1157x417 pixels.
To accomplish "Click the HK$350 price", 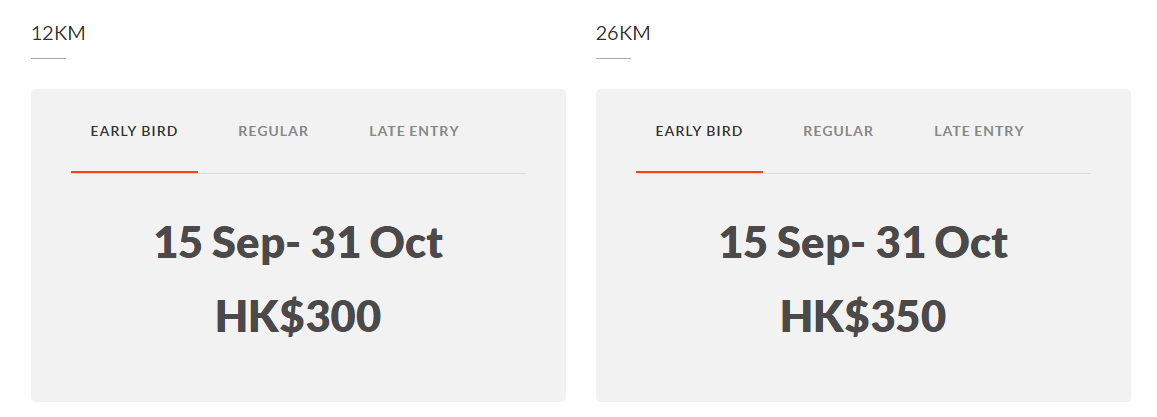I will tap(863, 316).
